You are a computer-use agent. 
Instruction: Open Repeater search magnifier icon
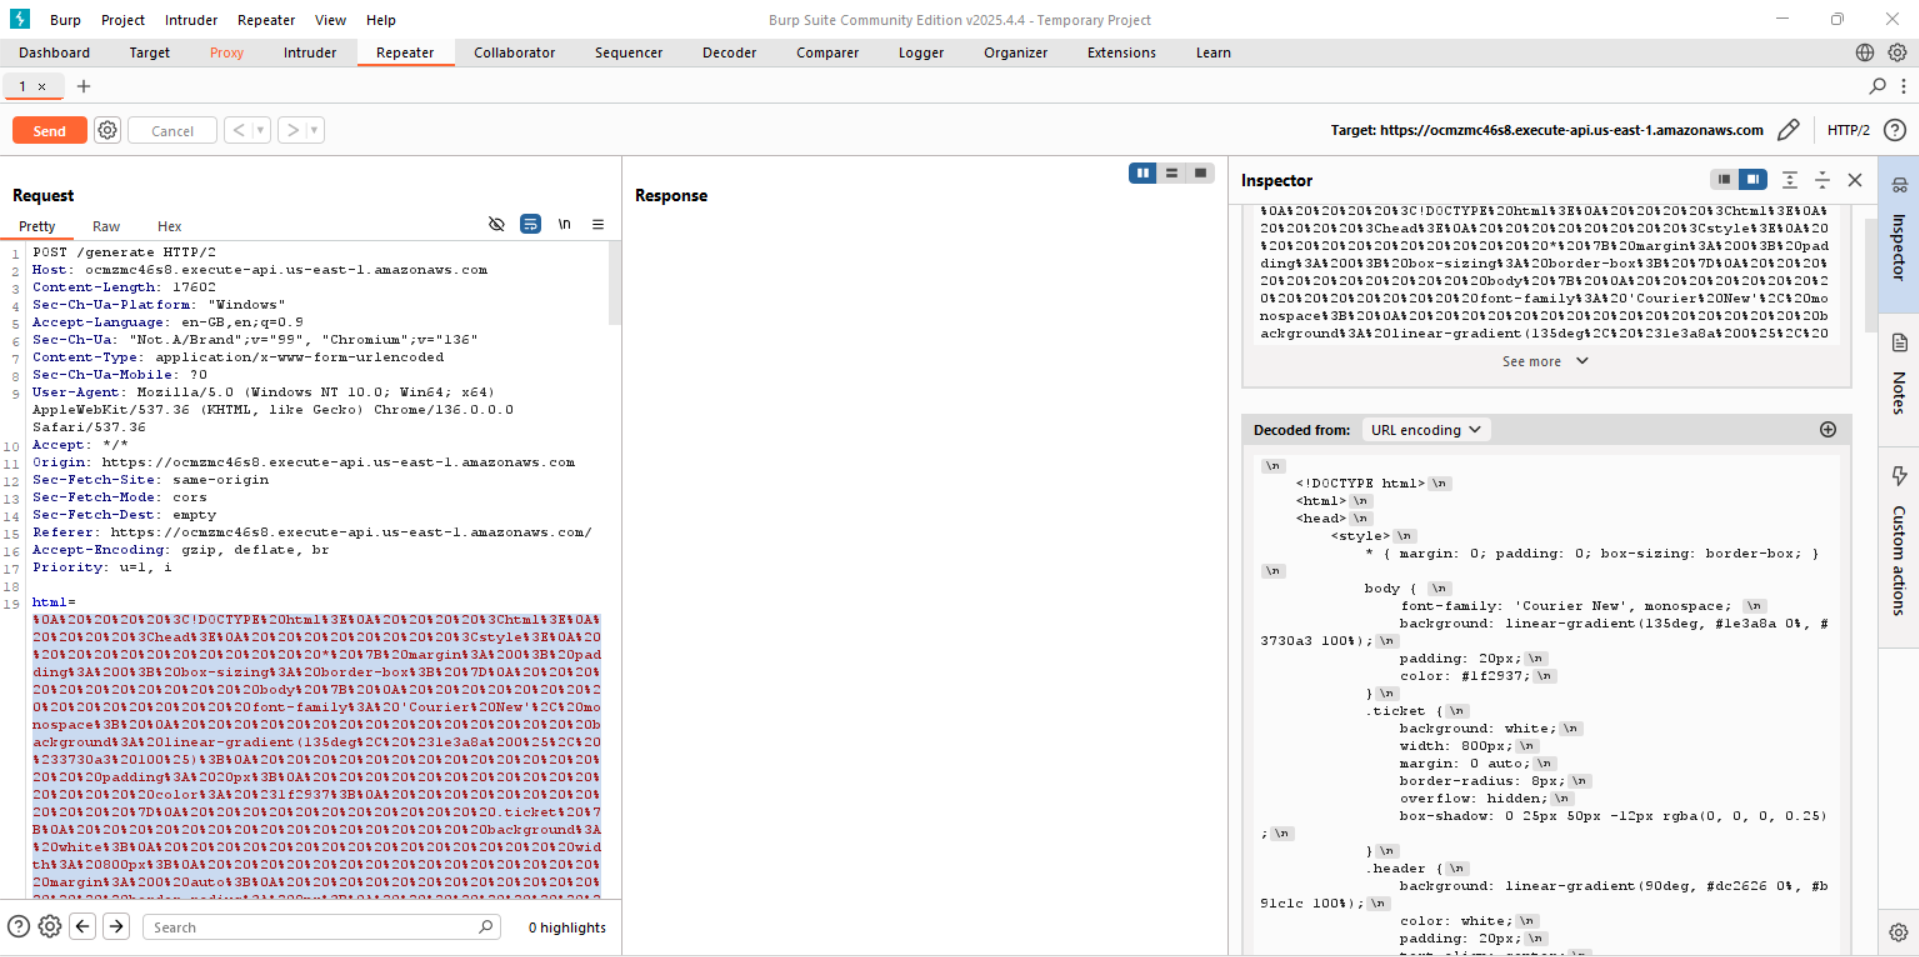pyautogui.click(x=1877, y=86)
